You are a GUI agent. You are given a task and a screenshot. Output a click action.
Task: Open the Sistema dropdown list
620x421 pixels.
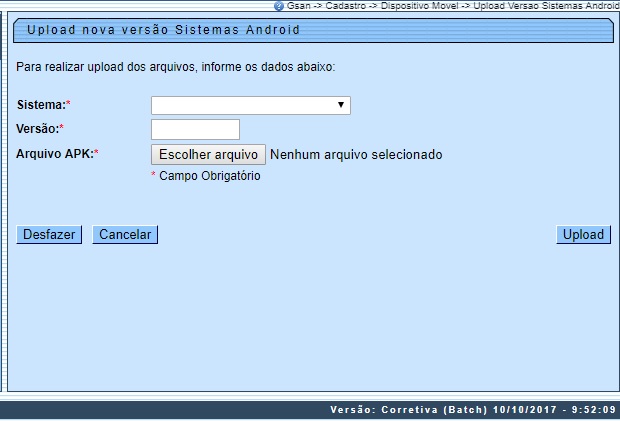coord(251,106)
